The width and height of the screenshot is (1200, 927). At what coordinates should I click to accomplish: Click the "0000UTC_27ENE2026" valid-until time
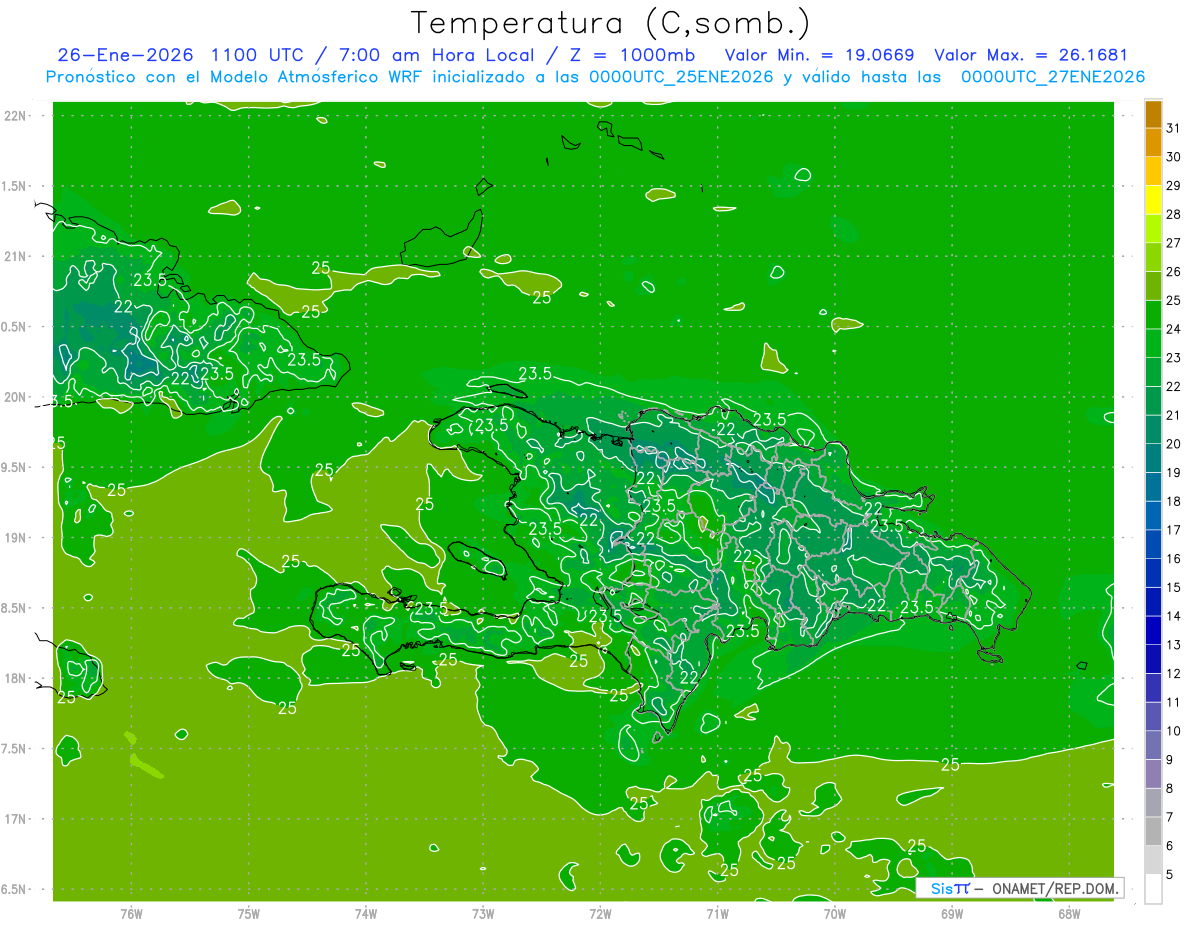point(1053,77)
